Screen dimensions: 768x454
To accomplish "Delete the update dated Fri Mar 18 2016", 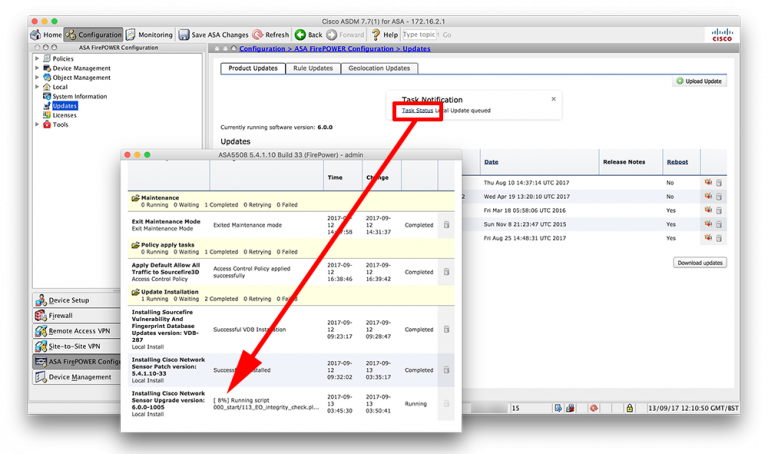I will (x=719, y=211).
